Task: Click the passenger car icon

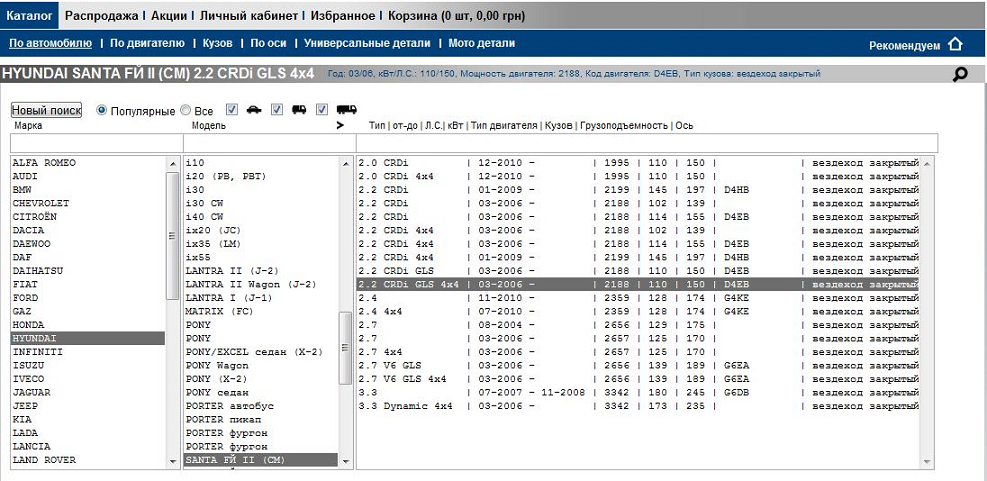Action: [254, 110]
